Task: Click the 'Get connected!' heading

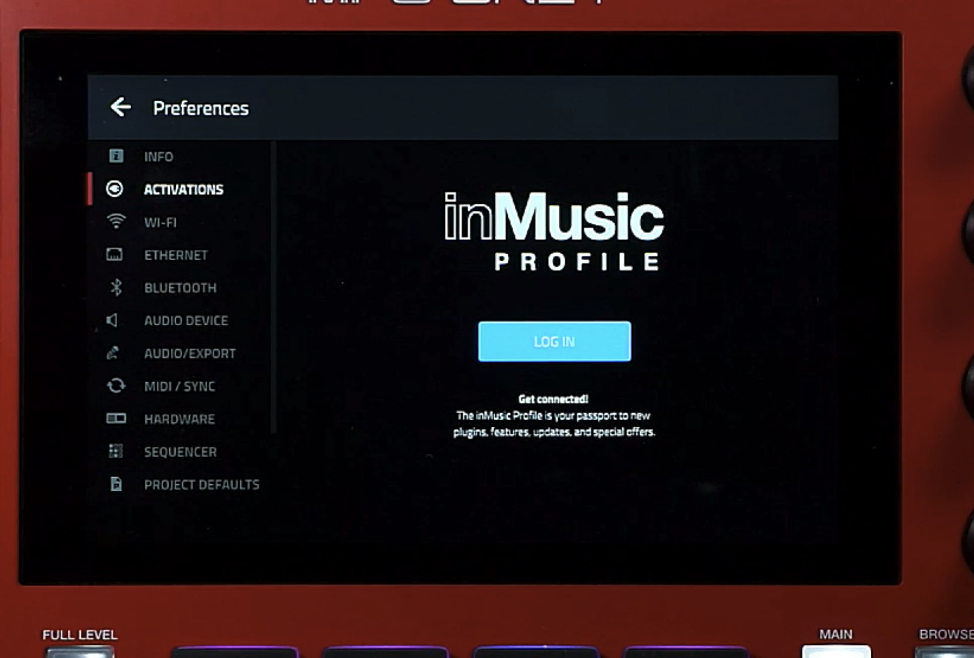Action: 553,399
